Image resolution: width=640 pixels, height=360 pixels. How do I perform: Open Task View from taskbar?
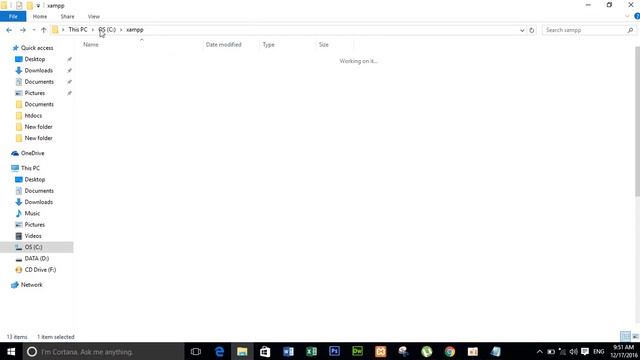pyautogui.click(x=196, y=351)
